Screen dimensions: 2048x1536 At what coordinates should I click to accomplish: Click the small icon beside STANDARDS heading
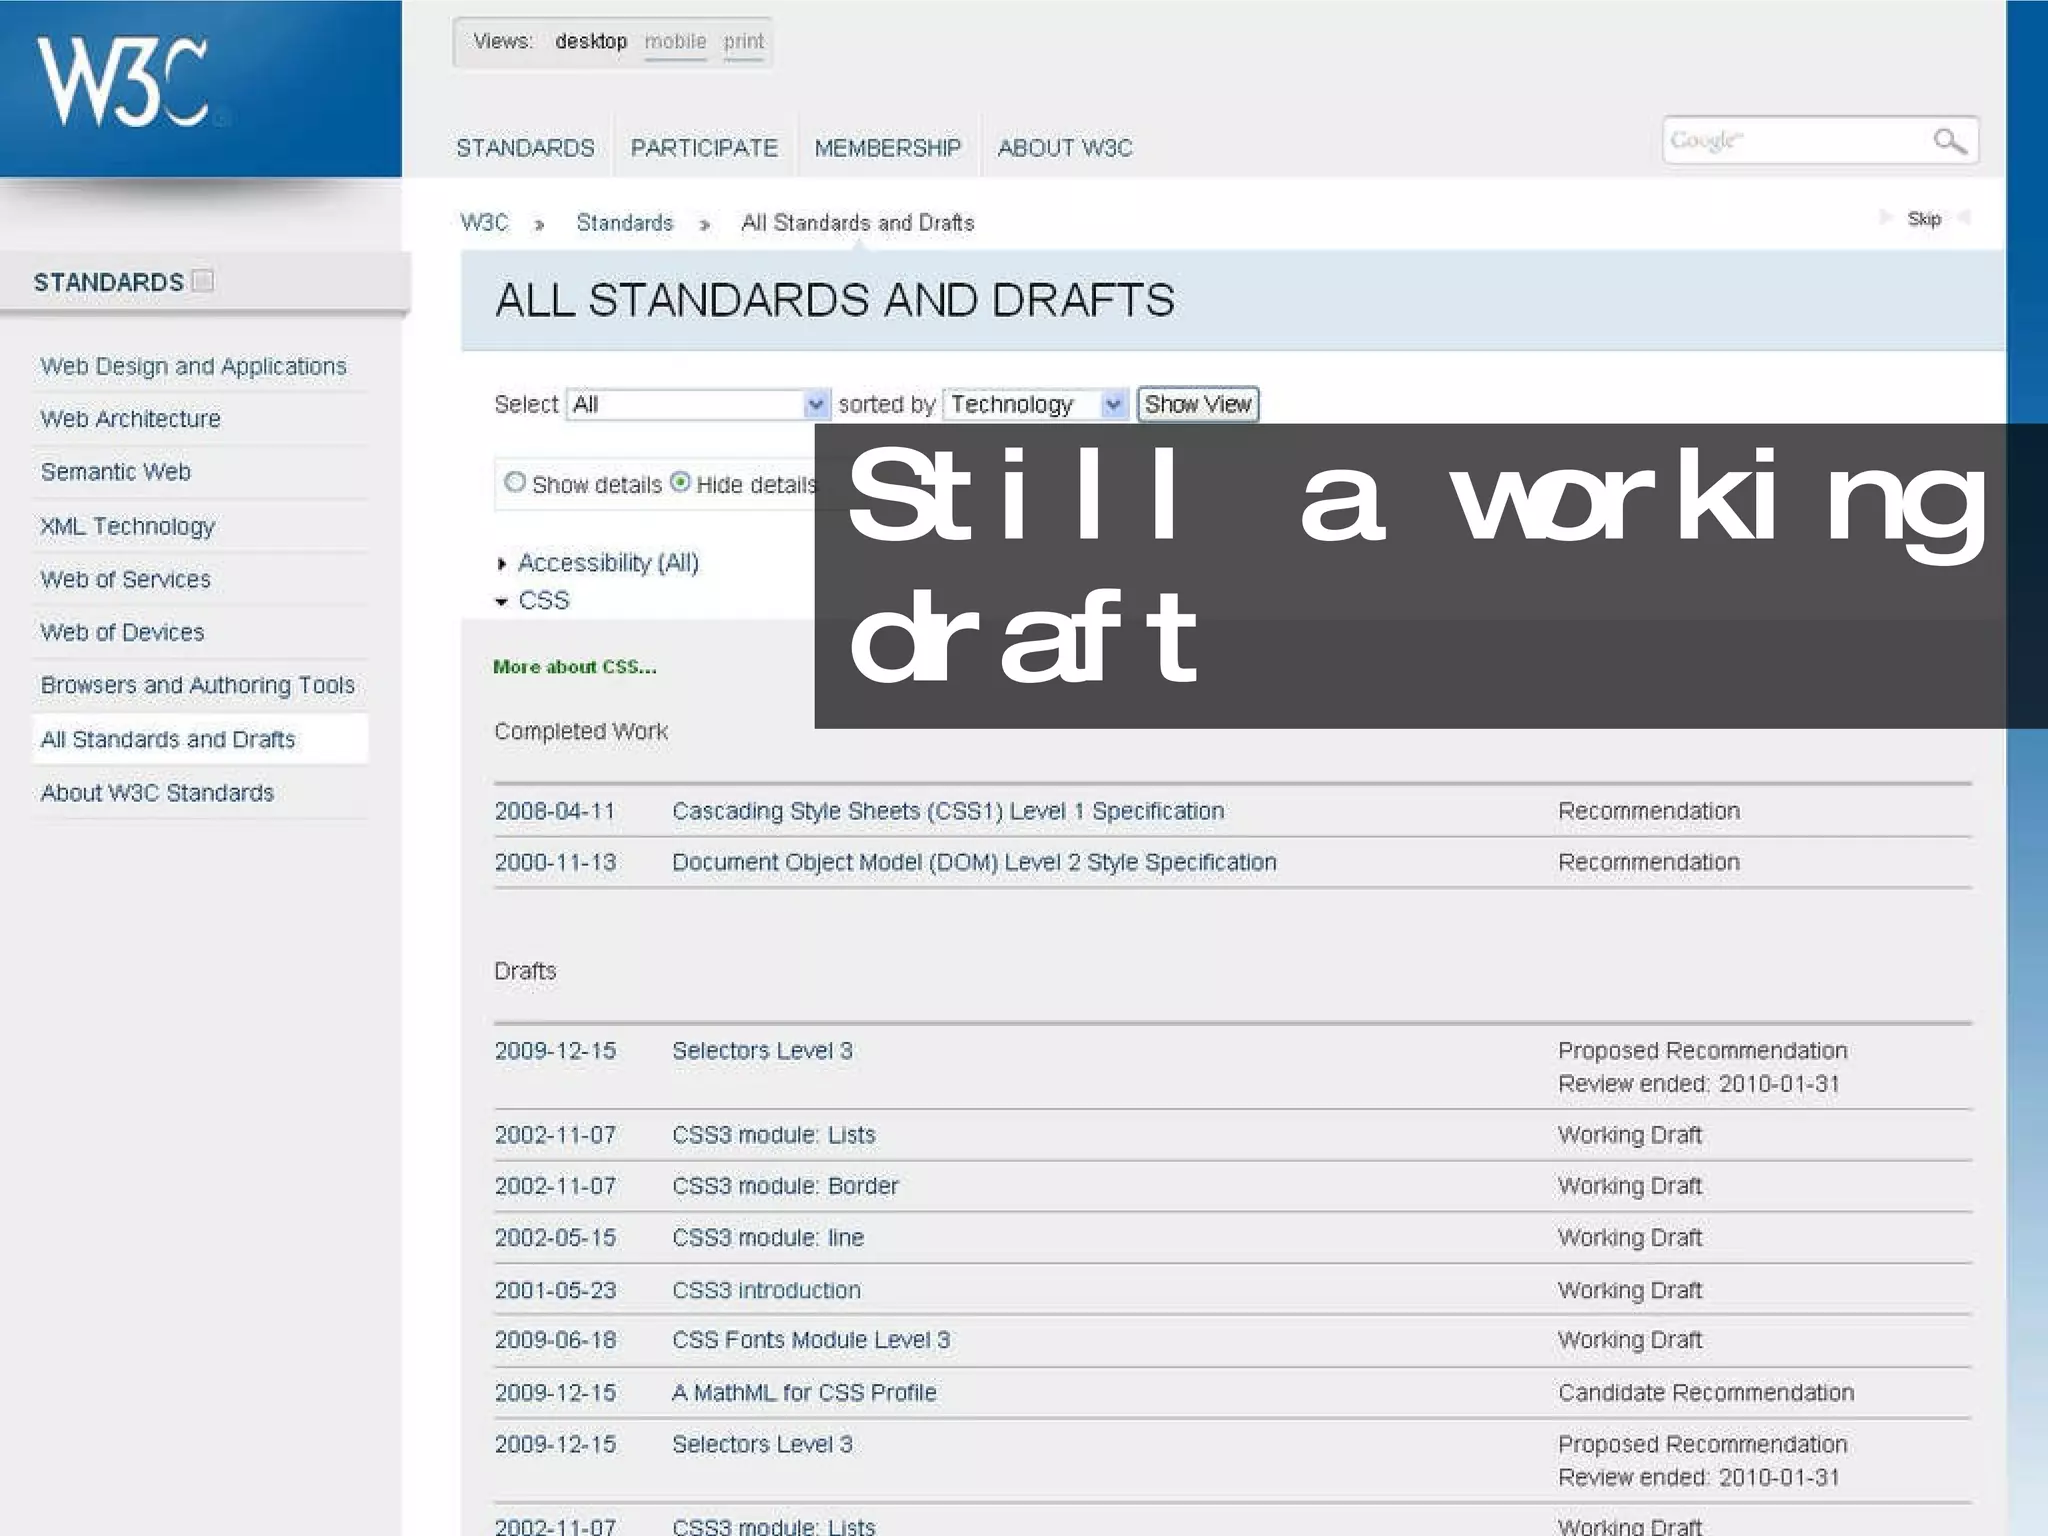coord(203,281)
